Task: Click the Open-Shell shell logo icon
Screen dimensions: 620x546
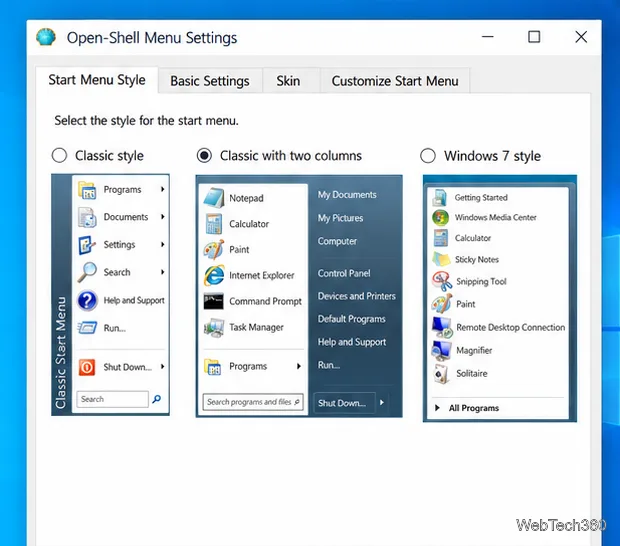Action: pos(46,37)
